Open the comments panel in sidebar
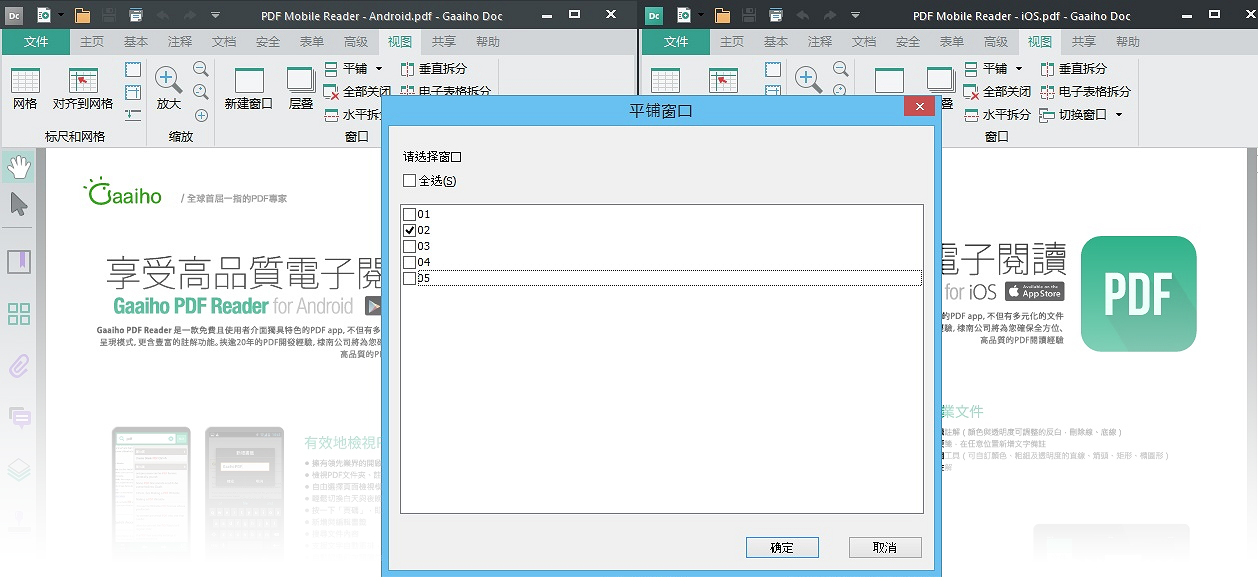Image resolution: width=1258 pixels, height=588 pixels. point(19,417)
